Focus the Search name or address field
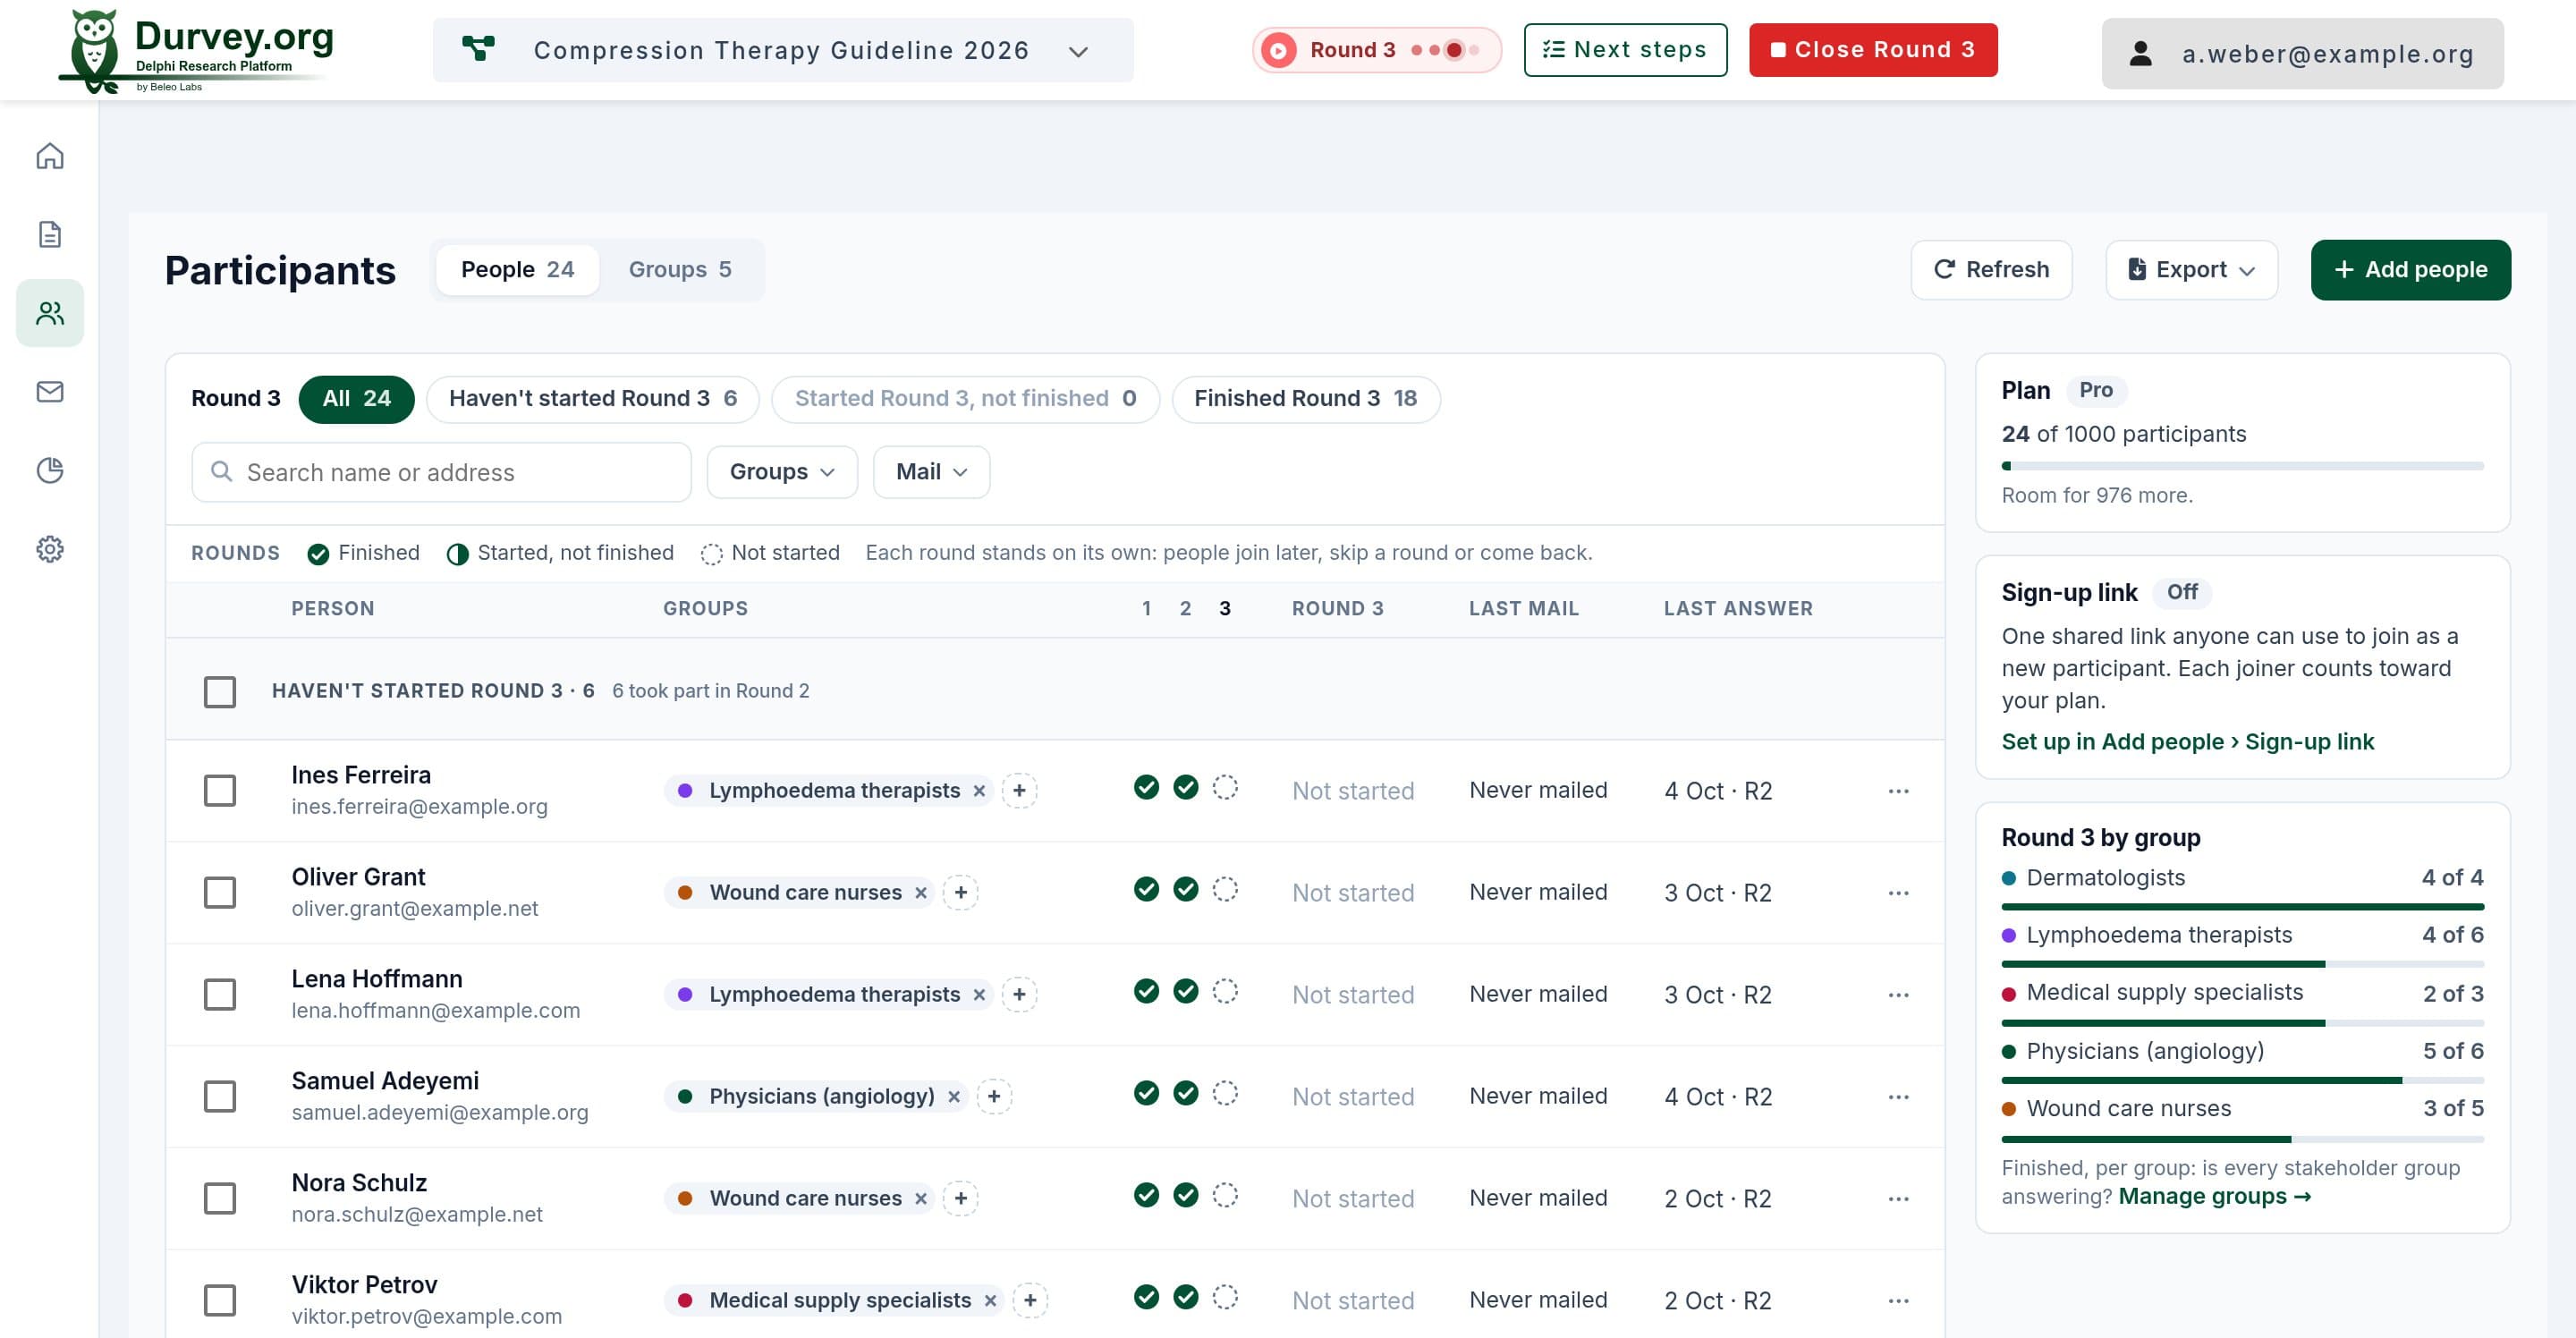 [441, 472]
